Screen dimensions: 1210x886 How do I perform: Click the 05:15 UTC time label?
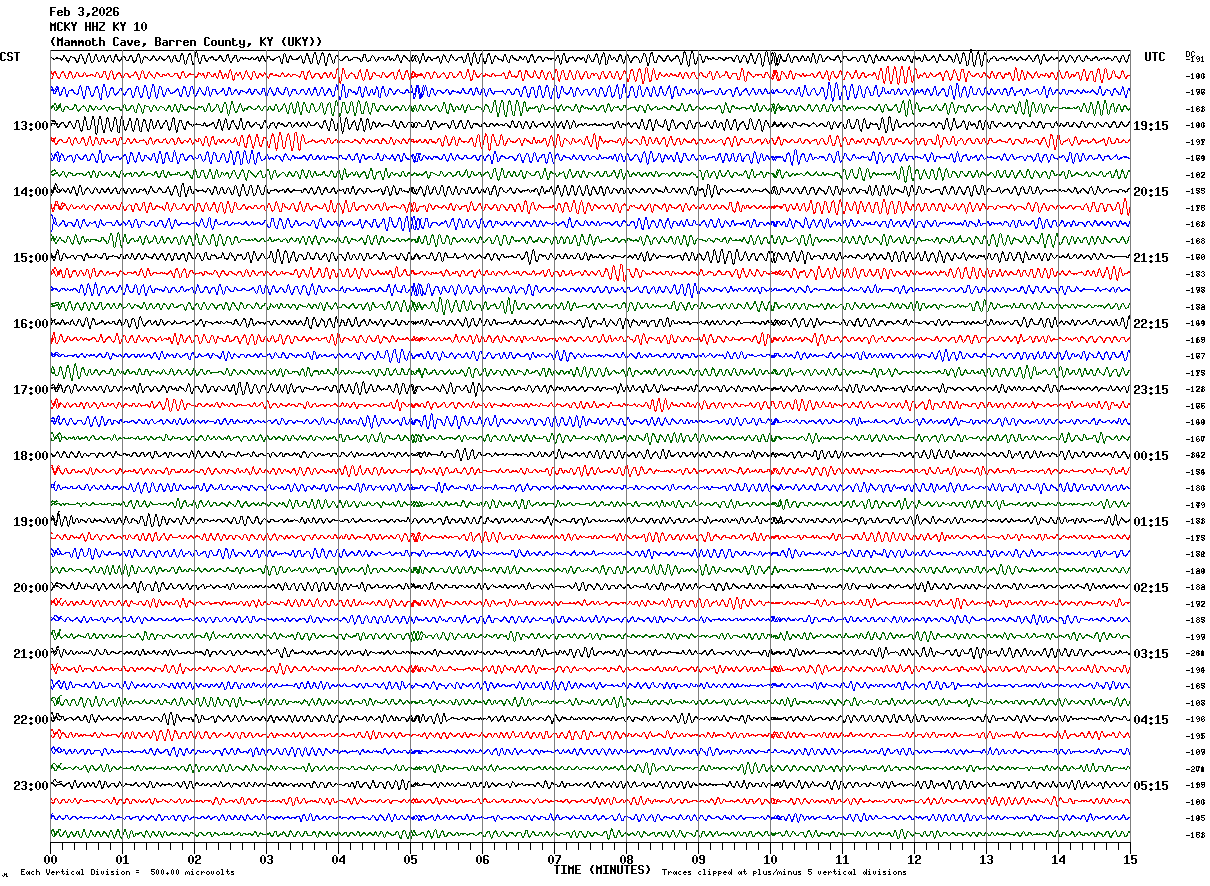point(1150,786)
